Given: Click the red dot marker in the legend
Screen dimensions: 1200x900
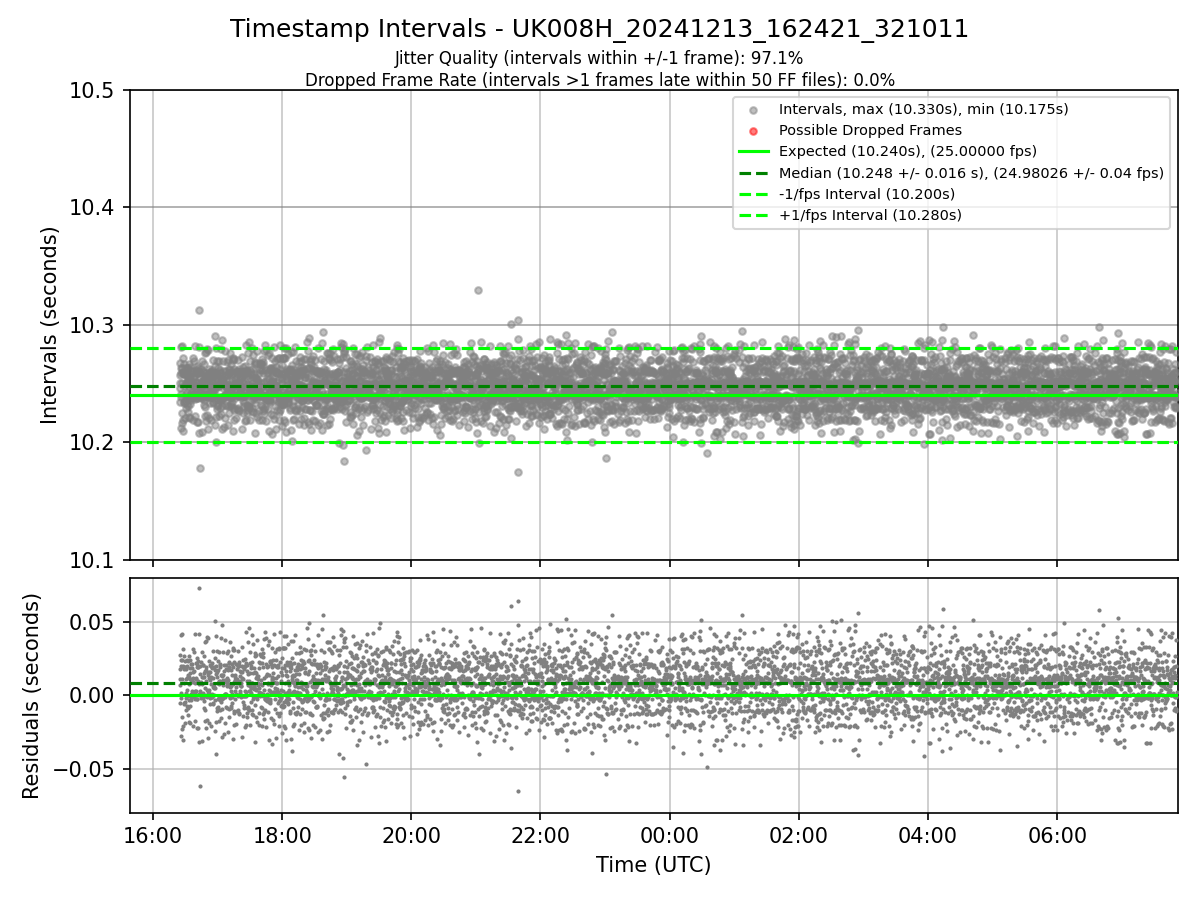Looking at the screenshot, I should 754,131.
